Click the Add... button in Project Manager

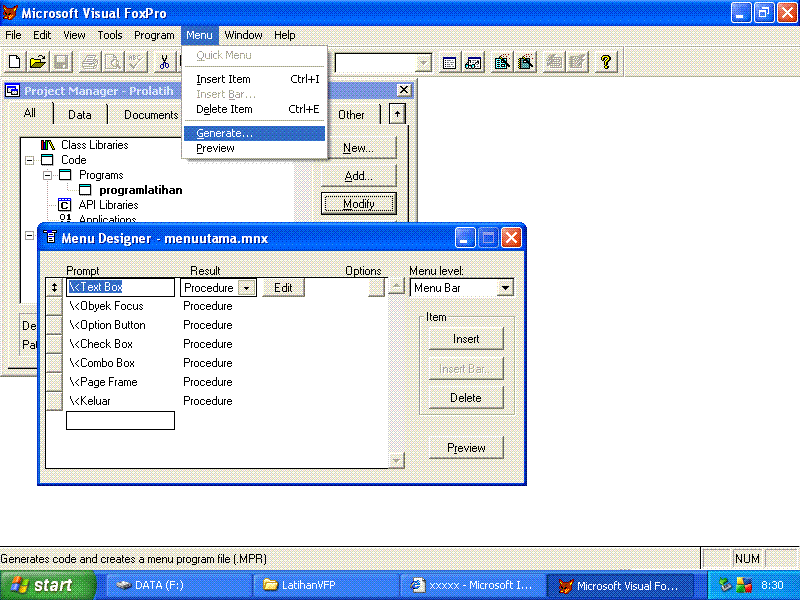358,176
